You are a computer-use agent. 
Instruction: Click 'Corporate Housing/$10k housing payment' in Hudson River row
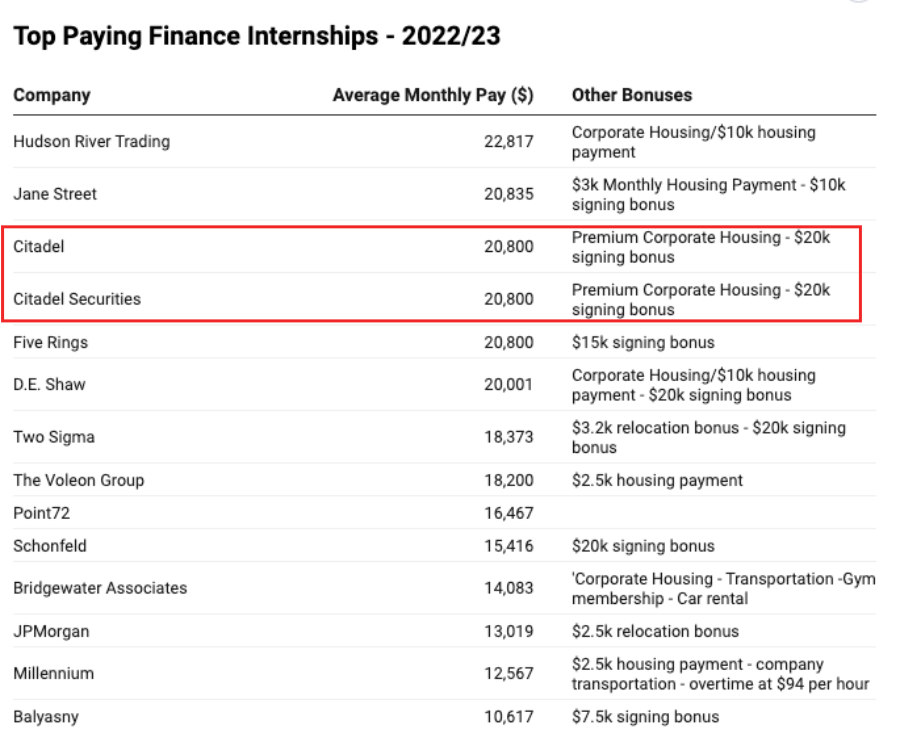[x=693, y=142]
